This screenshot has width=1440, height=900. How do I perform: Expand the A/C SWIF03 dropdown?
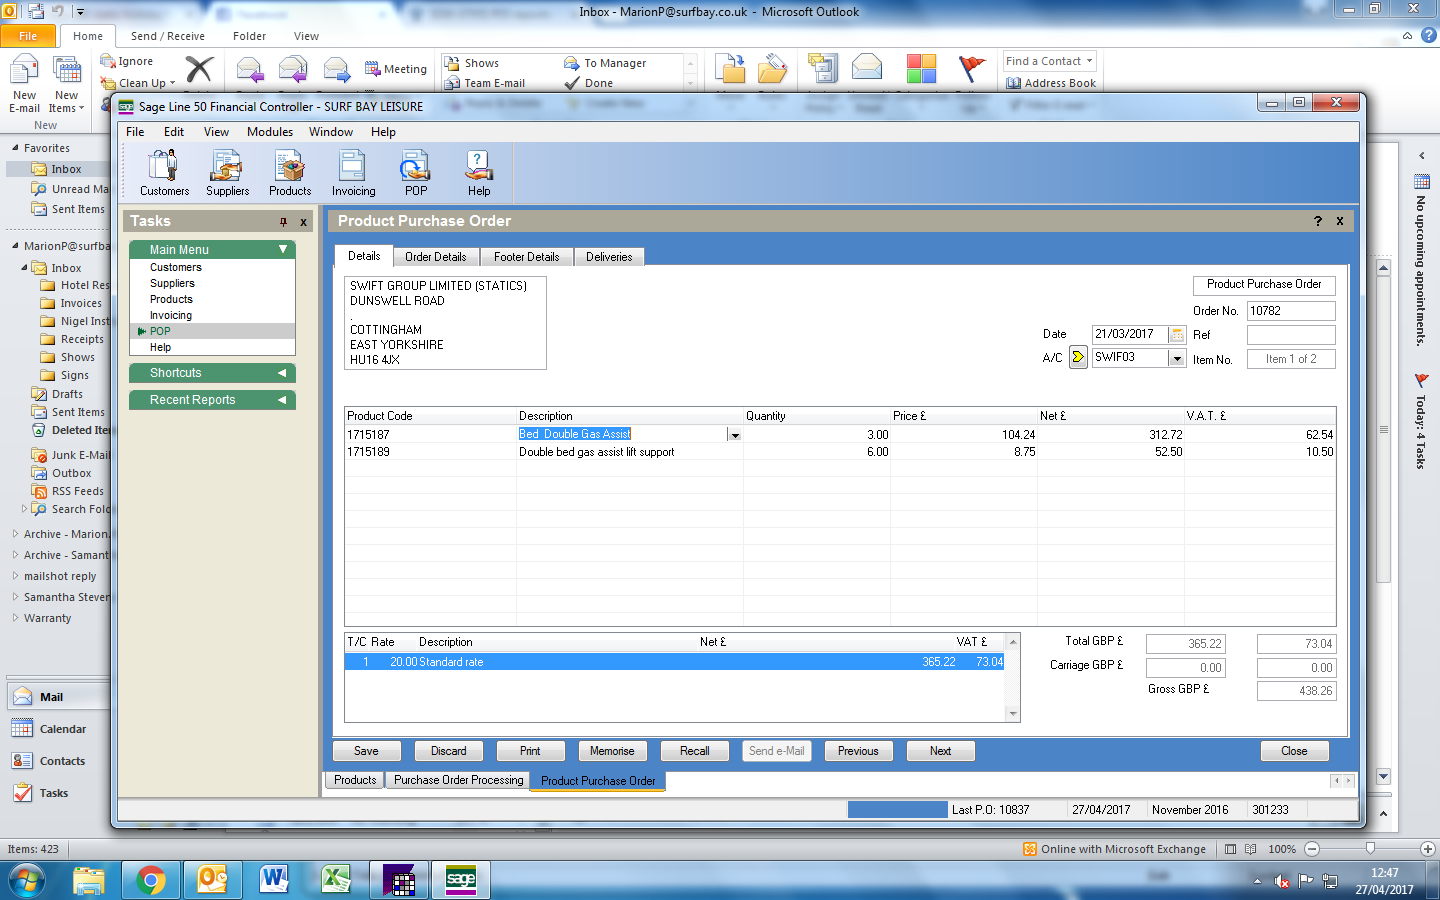tap(1177, 358)
